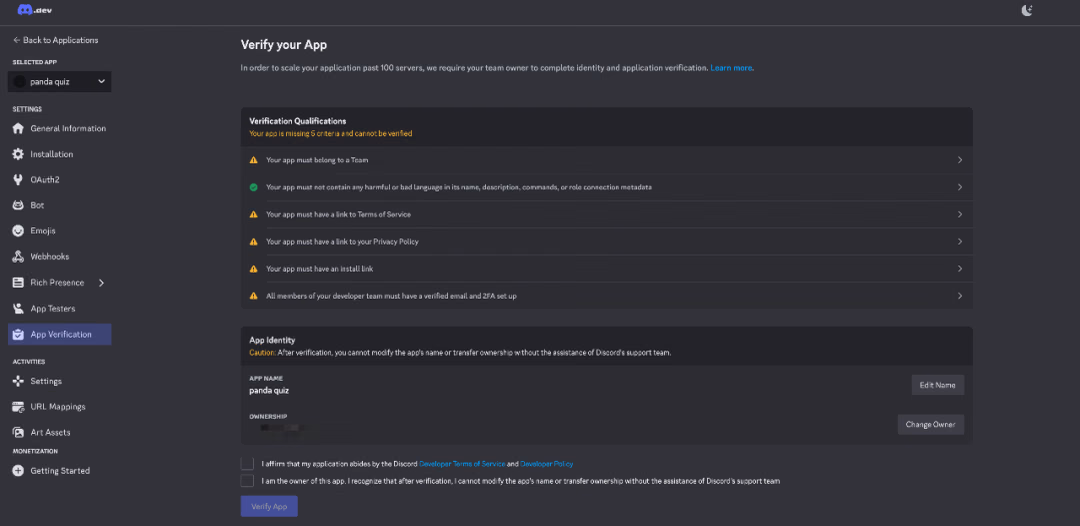
Task: Open the panda quiz app selector dropdown
Action: [59, 81]
